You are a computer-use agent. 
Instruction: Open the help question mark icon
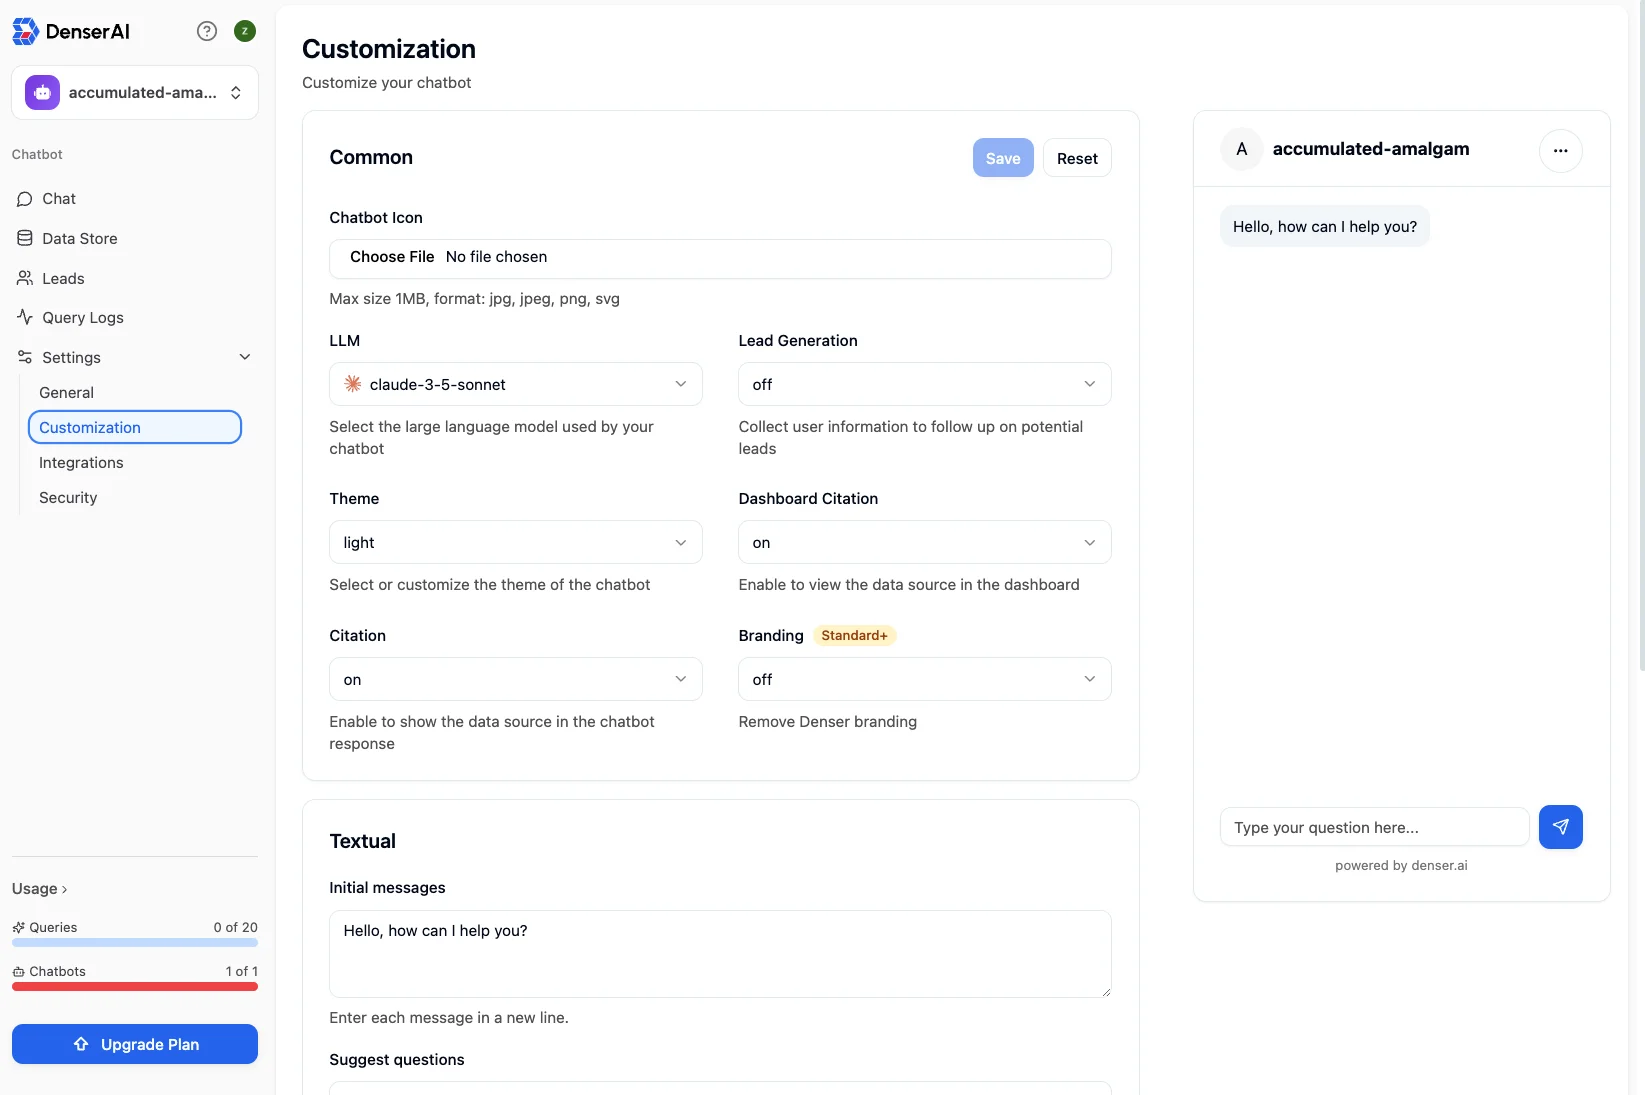coord(206,31)
